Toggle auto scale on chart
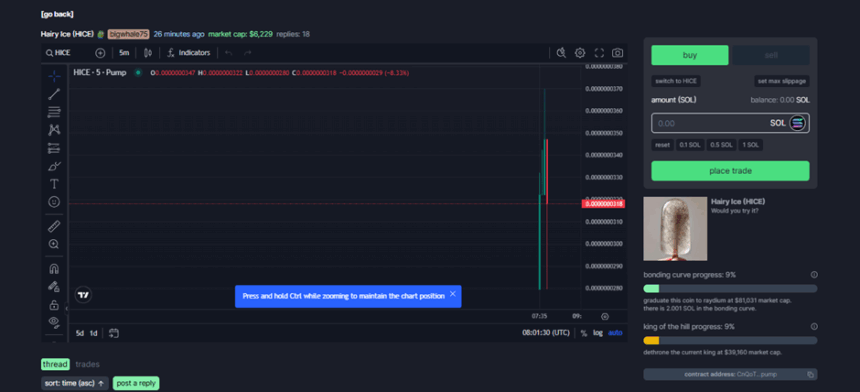The image size is (860, 392). pos(615,333)
